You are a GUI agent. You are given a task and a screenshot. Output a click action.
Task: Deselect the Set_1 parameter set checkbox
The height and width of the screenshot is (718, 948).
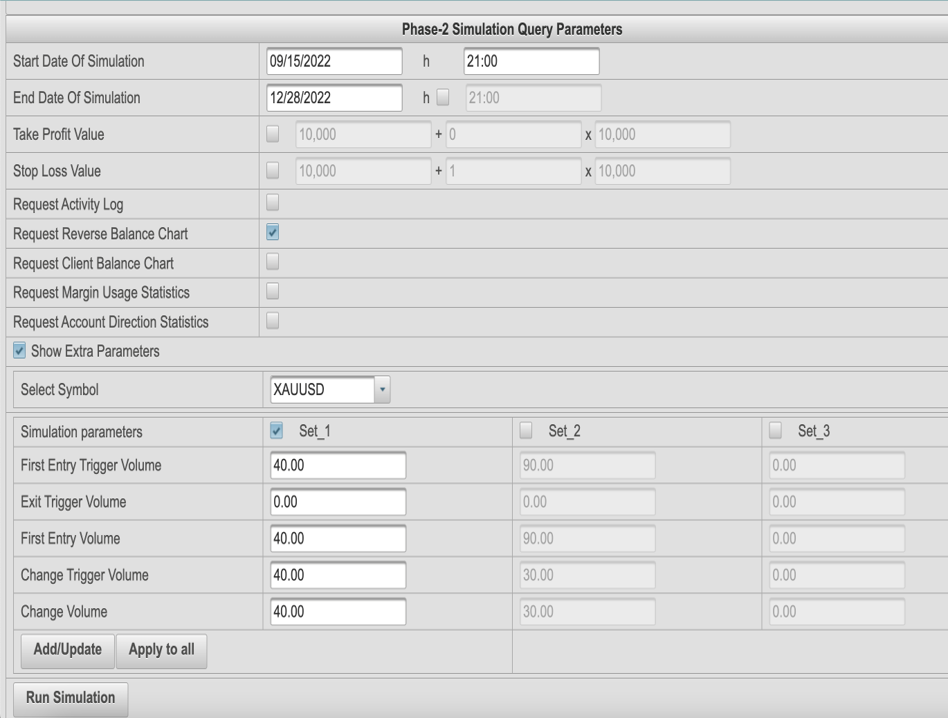click(277, 431)
